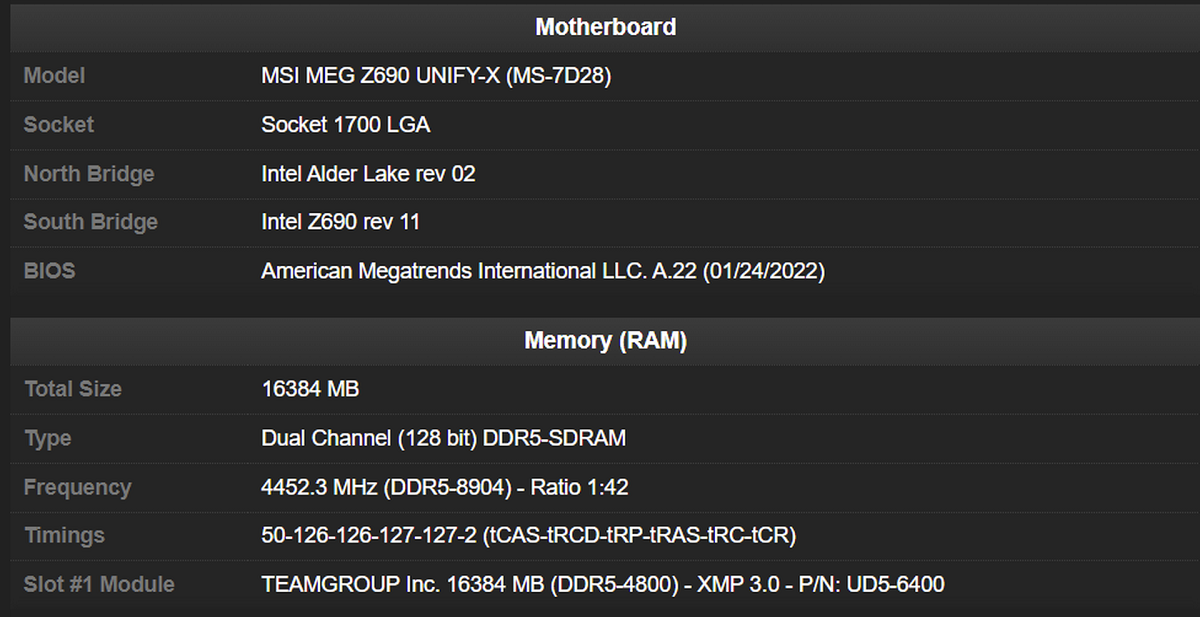Click the Intel Alder Lake rev 02 value
The width and height of the screenshot is (1200, 617).
[368, 174]
